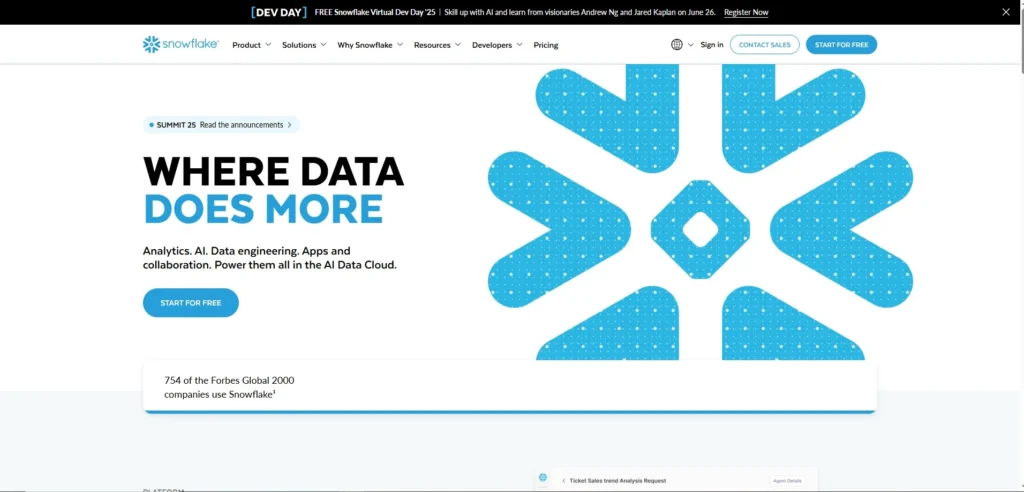Click the Snowflake logo in the navbar
This screenshot has width=1024, height=492.
point(180,44)
